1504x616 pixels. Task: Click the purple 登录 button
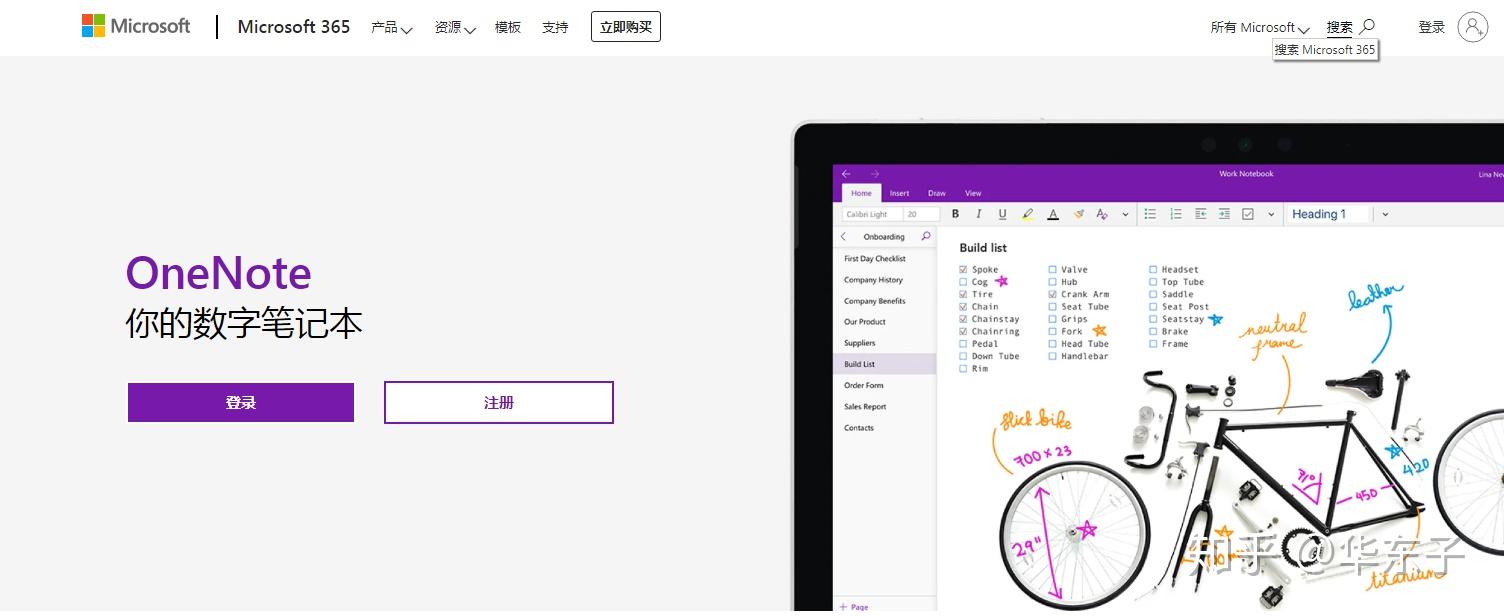[240, 402]
